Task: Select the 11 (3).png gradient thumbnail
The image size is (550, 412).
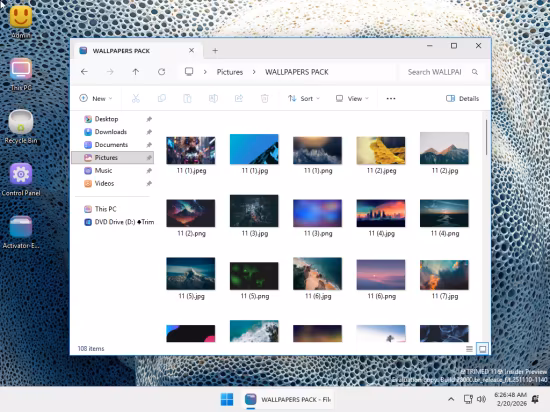Action: [x=317, y=213]
